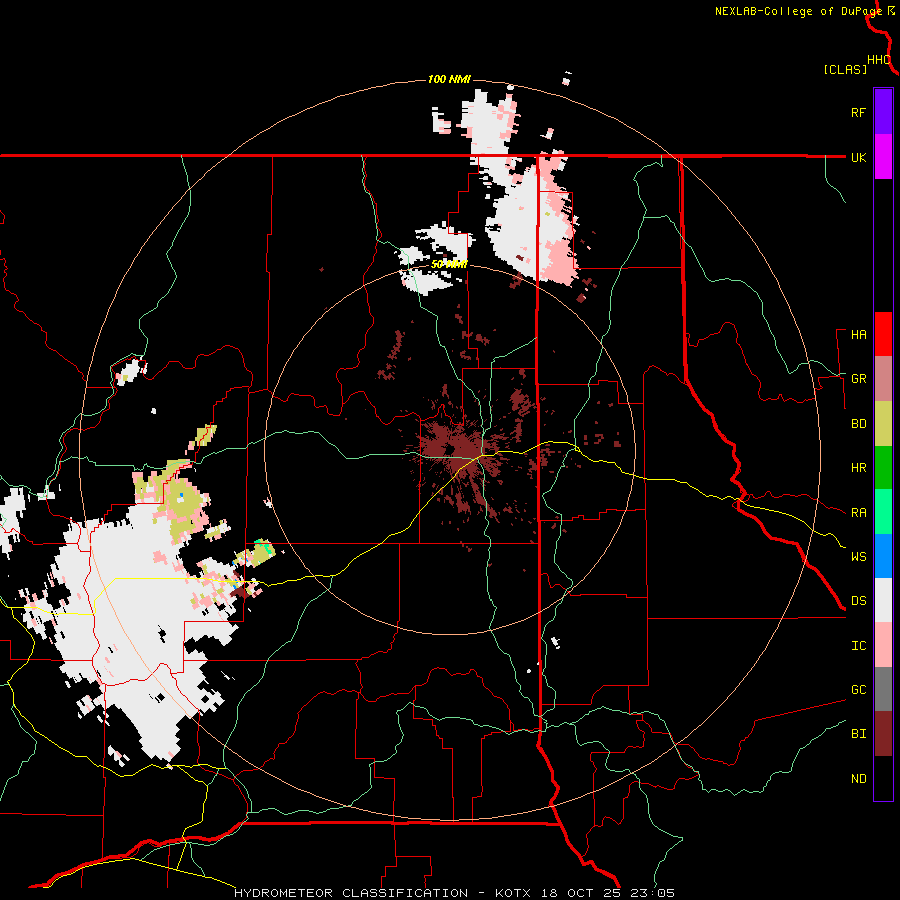900x900 pixels.
Task: Click the IC legend label
Action: coord(858,646)
